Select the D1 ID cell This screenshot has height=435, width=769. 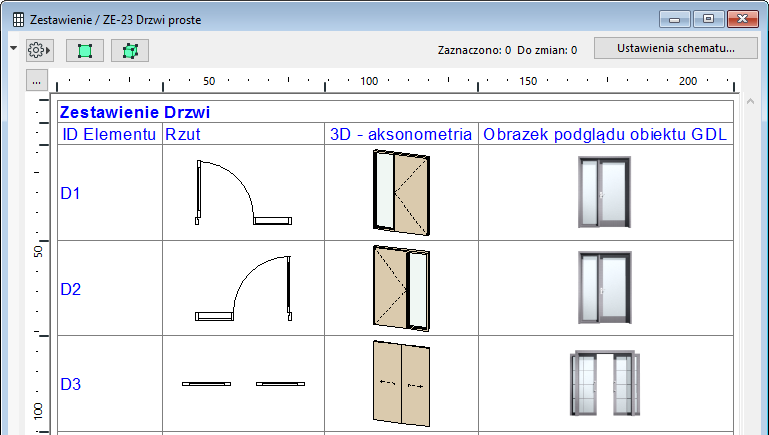click(x=110, y=193)
